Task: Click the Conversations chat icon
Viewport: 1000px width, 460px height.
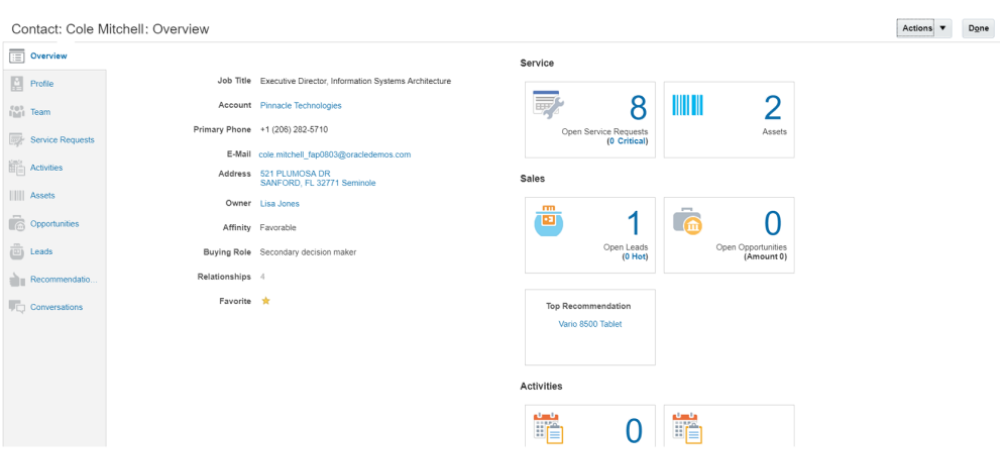Action: coord(16,307)
